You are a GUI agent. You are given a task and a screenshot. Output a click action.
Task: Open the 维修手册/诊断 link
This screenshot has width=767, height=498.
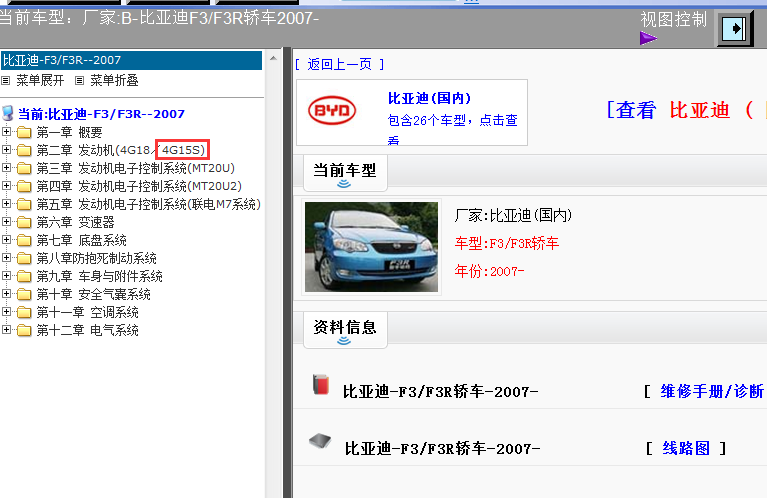pyautogui.click(x=712, y=391)
